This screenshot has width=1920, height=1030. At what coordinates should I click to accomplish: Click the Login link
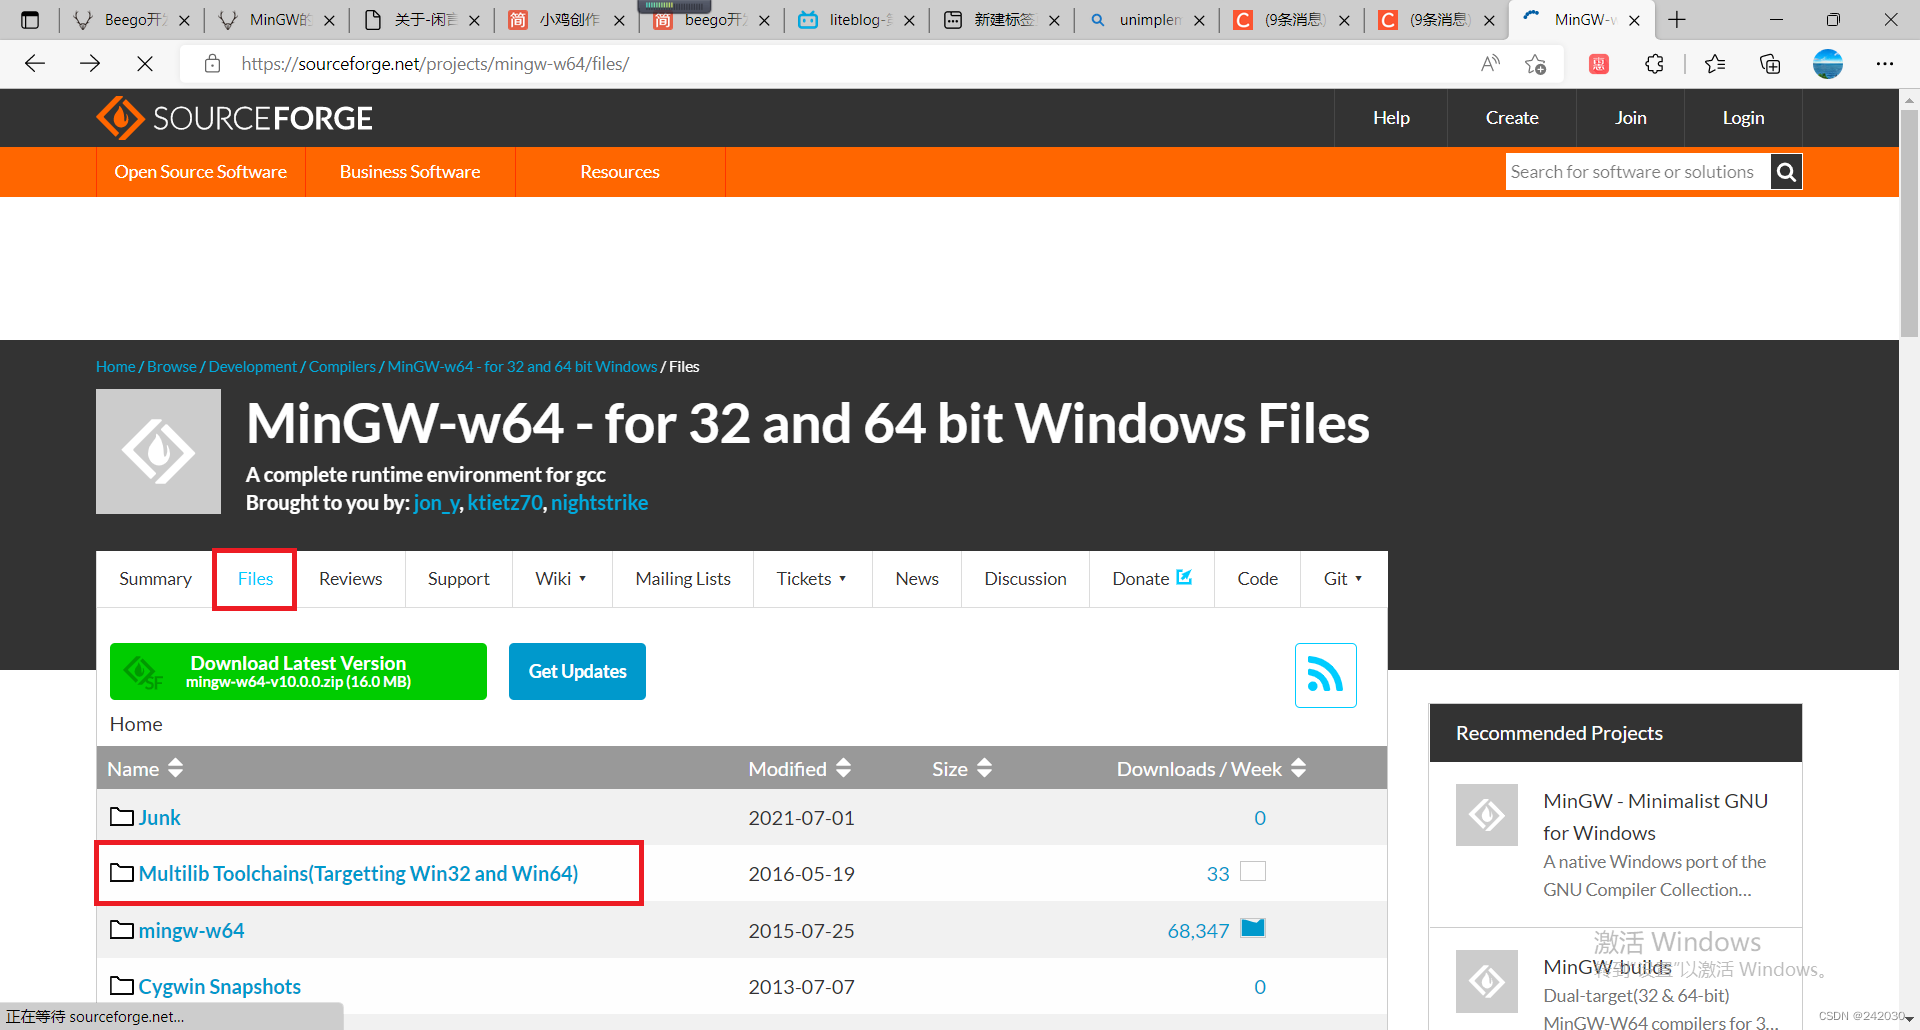click(1743, 118)
